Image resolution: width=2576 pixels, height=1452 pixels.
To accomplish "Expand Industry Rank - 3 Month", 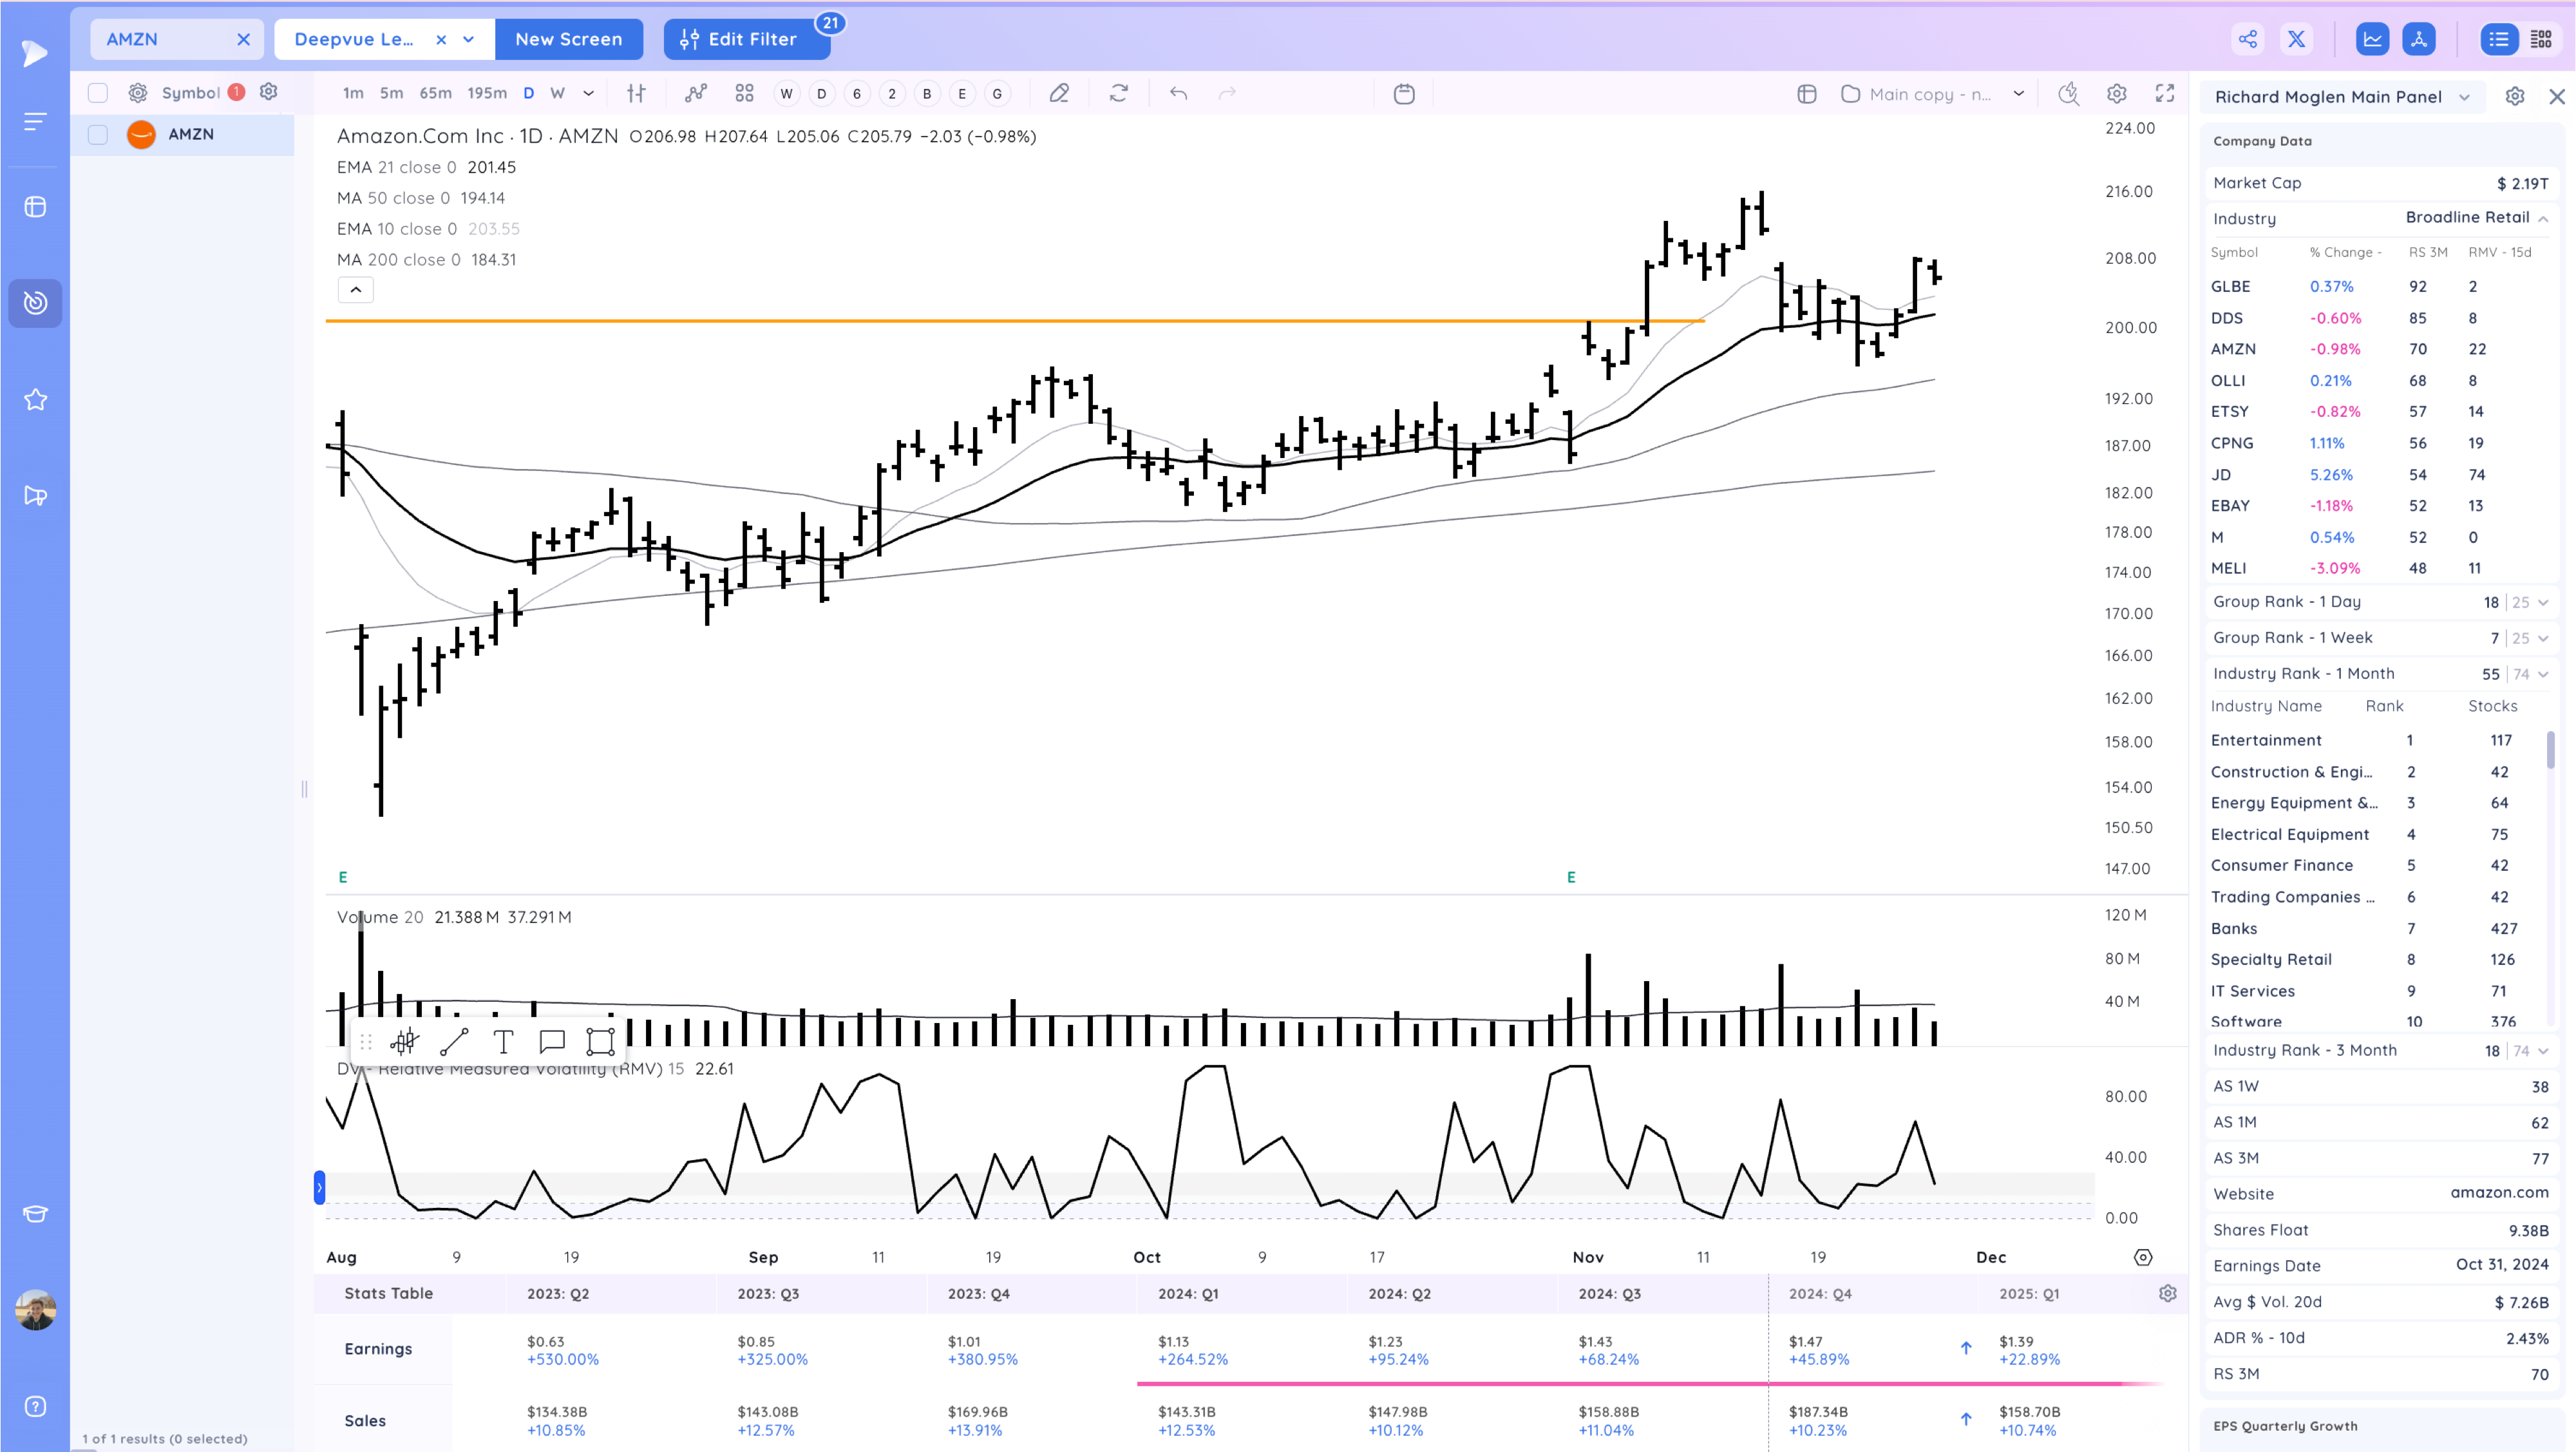I will click(x=2543, y=1050).
